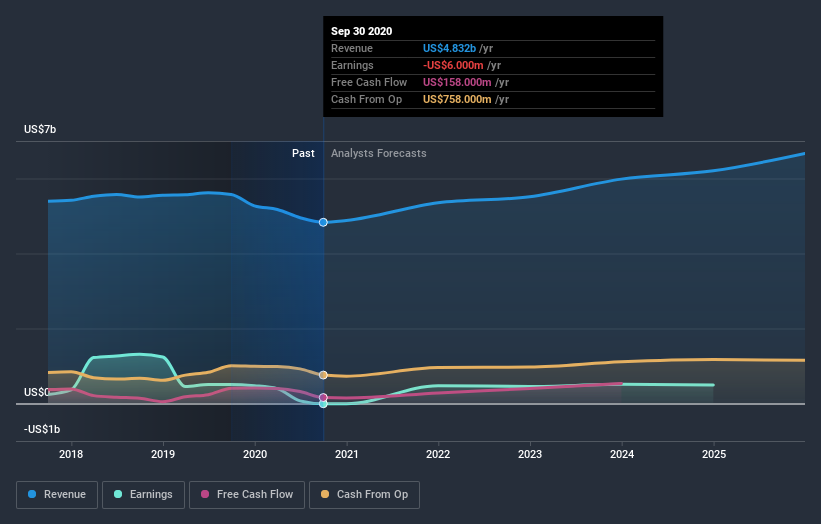Click the 2021 x-axis label
This screenshot has height=524, width=821.
point(347,454)
